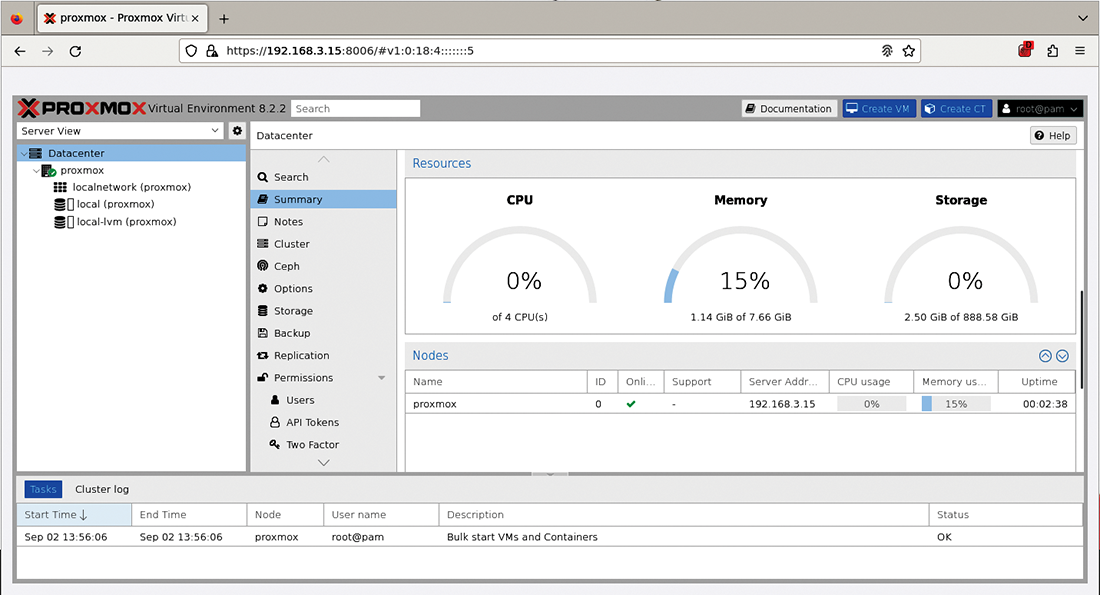Open a new browser tab
Image resolution: width=1100 pixels, height=595 pixels.
224,19
